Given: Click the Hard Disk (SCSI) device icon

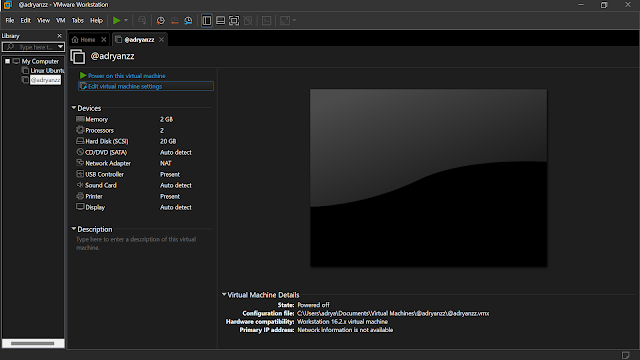Looking at the screenshot, I should [x=80, y=141].
